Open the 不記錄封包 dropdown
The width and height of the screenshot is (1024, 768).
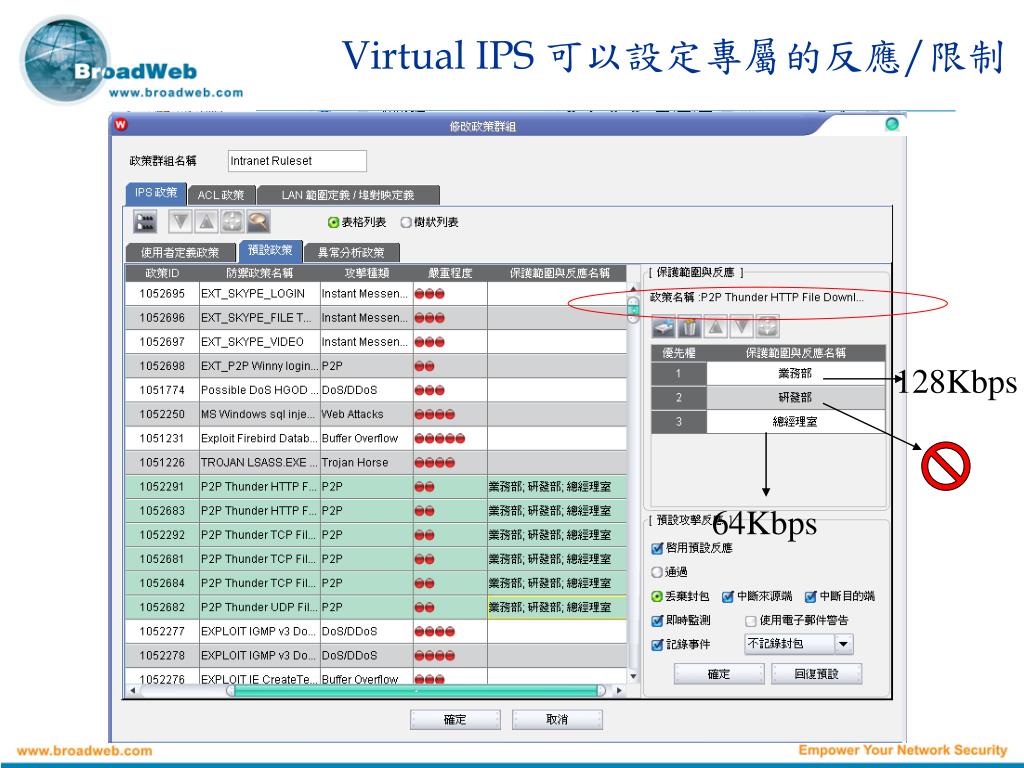(x=798, y=644)
